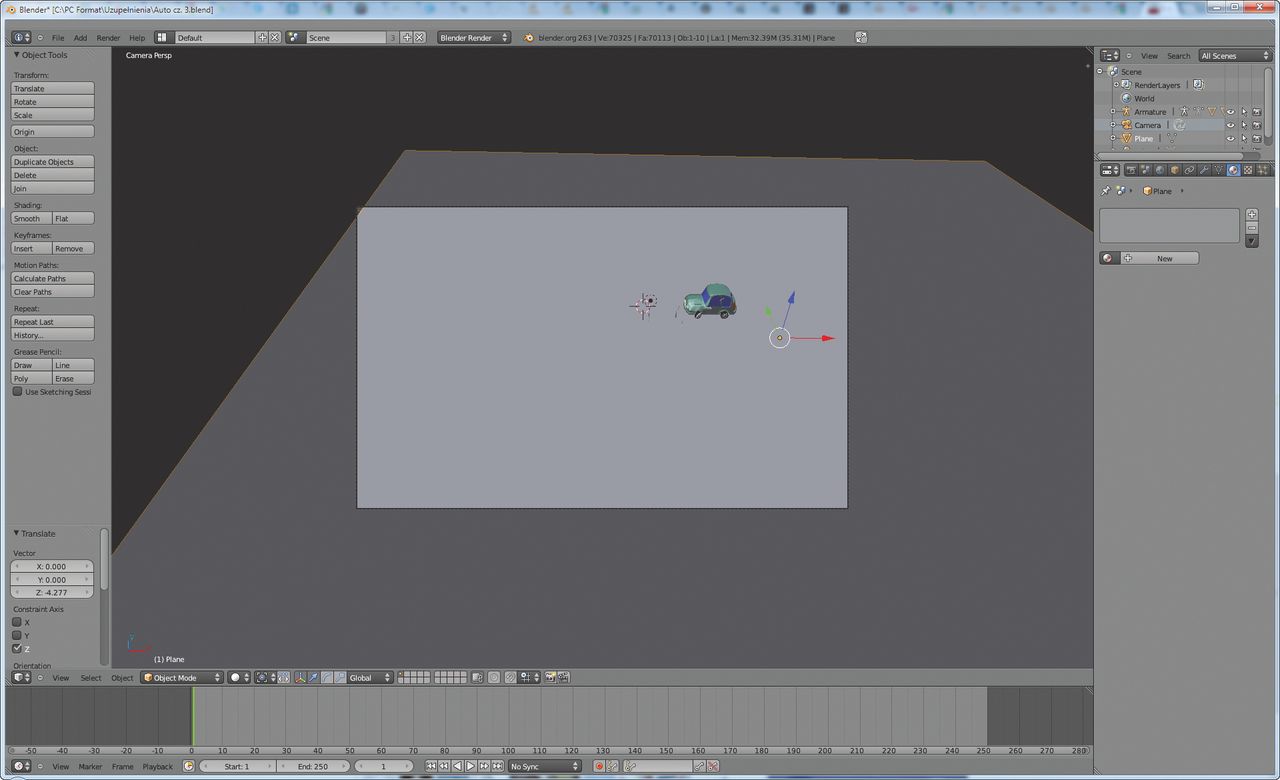Open the Render menu
Viewport: 1280px width, 780px height.
(108, 38)
